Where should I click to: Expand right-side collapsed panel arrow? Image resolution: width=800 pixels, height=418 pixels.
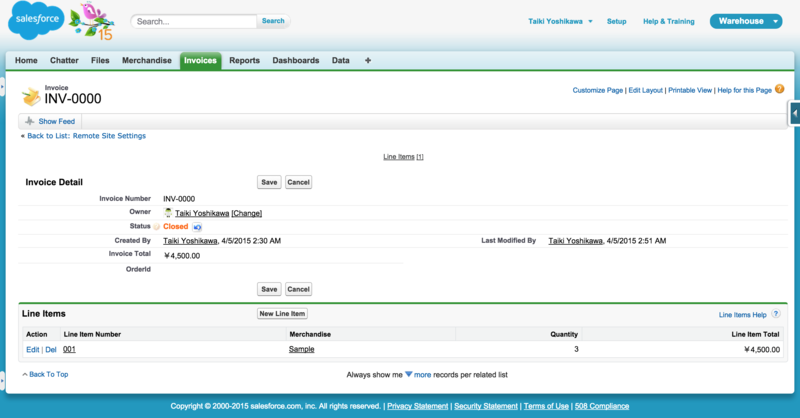794,113
